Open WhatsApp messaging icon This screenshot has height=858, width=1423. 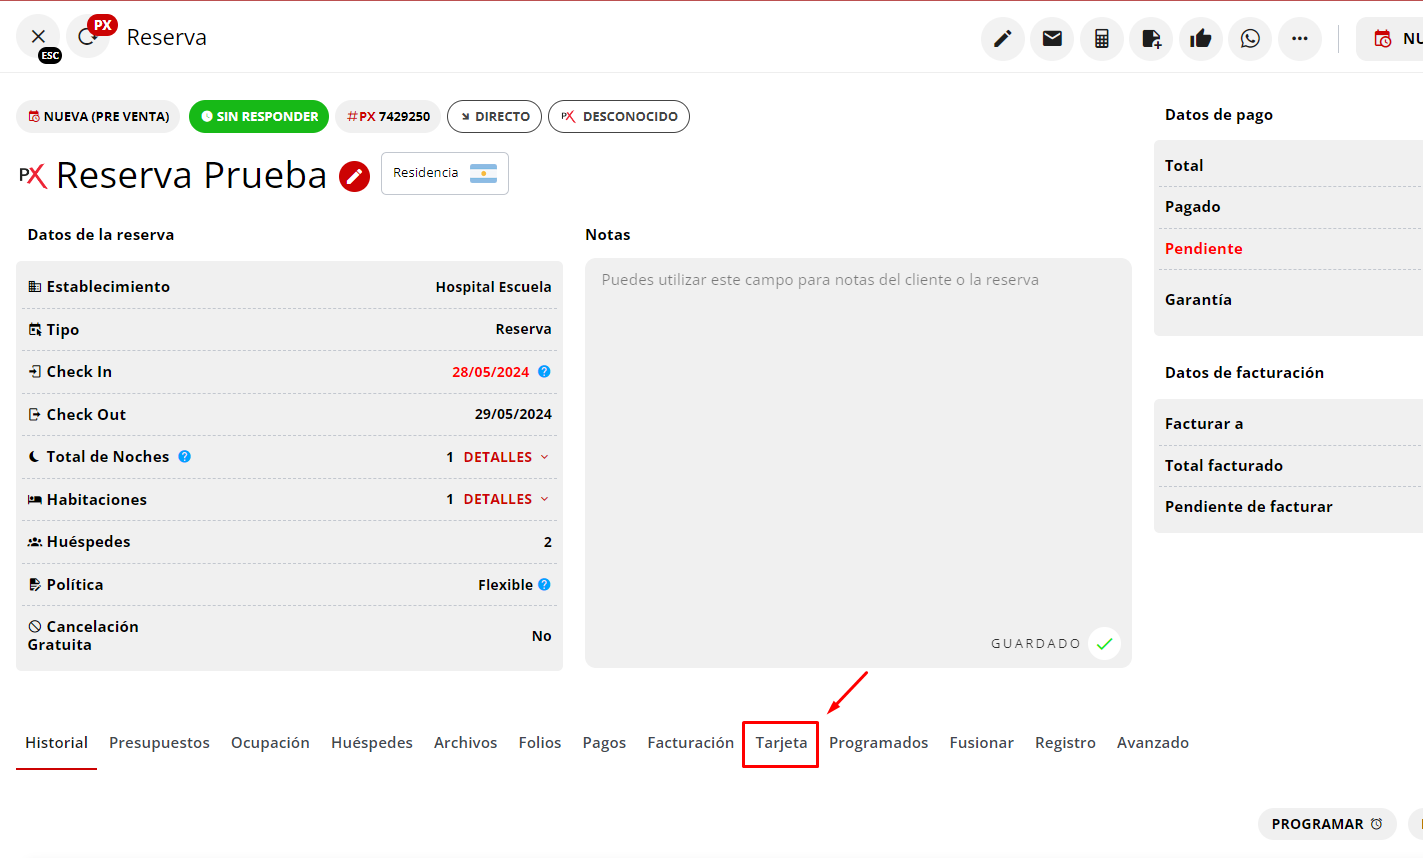[1250, 39]
